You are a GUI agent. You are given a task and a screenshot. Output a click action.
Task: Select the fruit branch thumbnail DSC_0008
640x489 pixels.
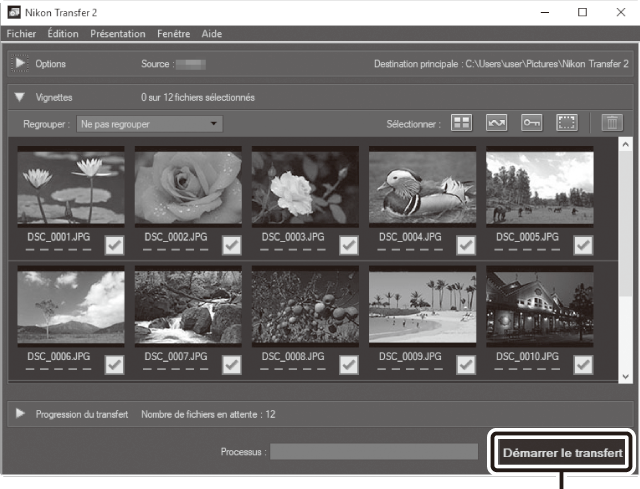pyautogui.click(x=305, y=306)
